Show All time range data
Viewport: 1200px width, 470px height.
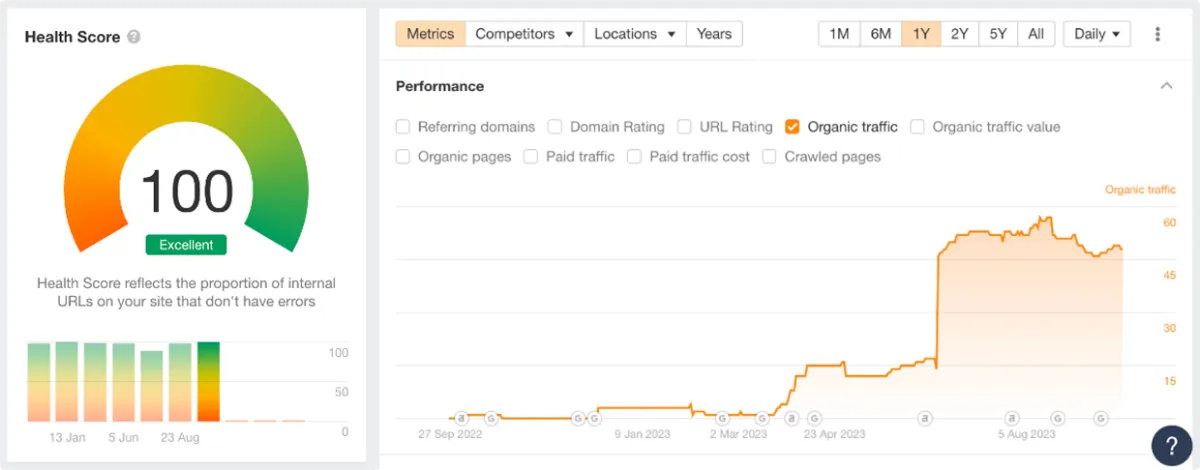(x=1036, y=34)
